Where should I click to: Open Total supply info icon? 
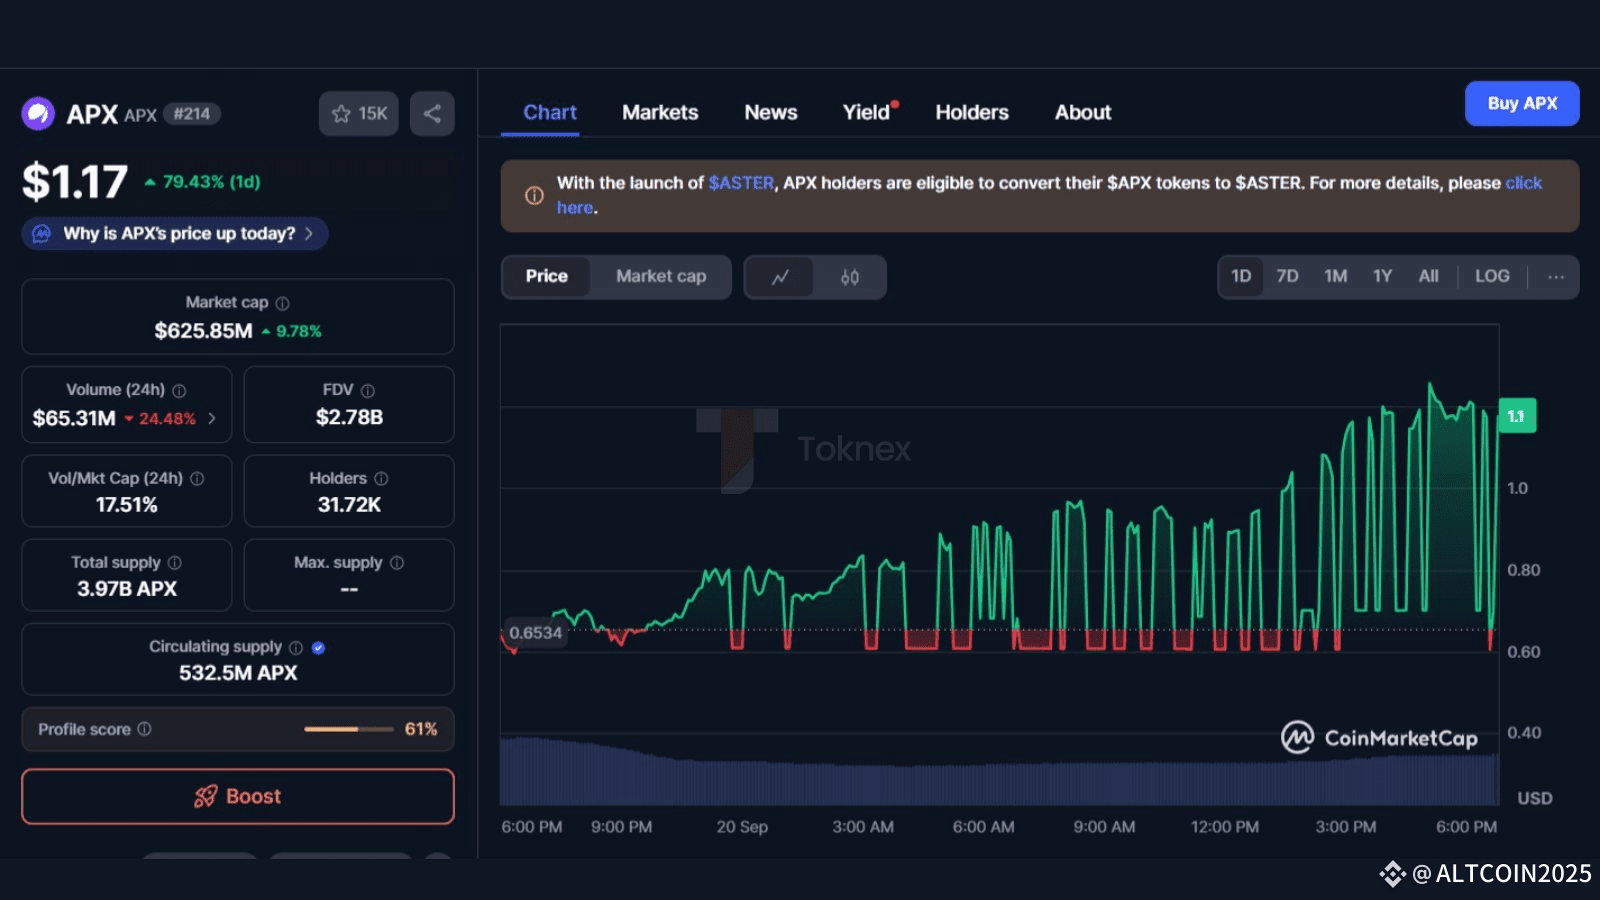pyautogui.click(x=175, y=563)
